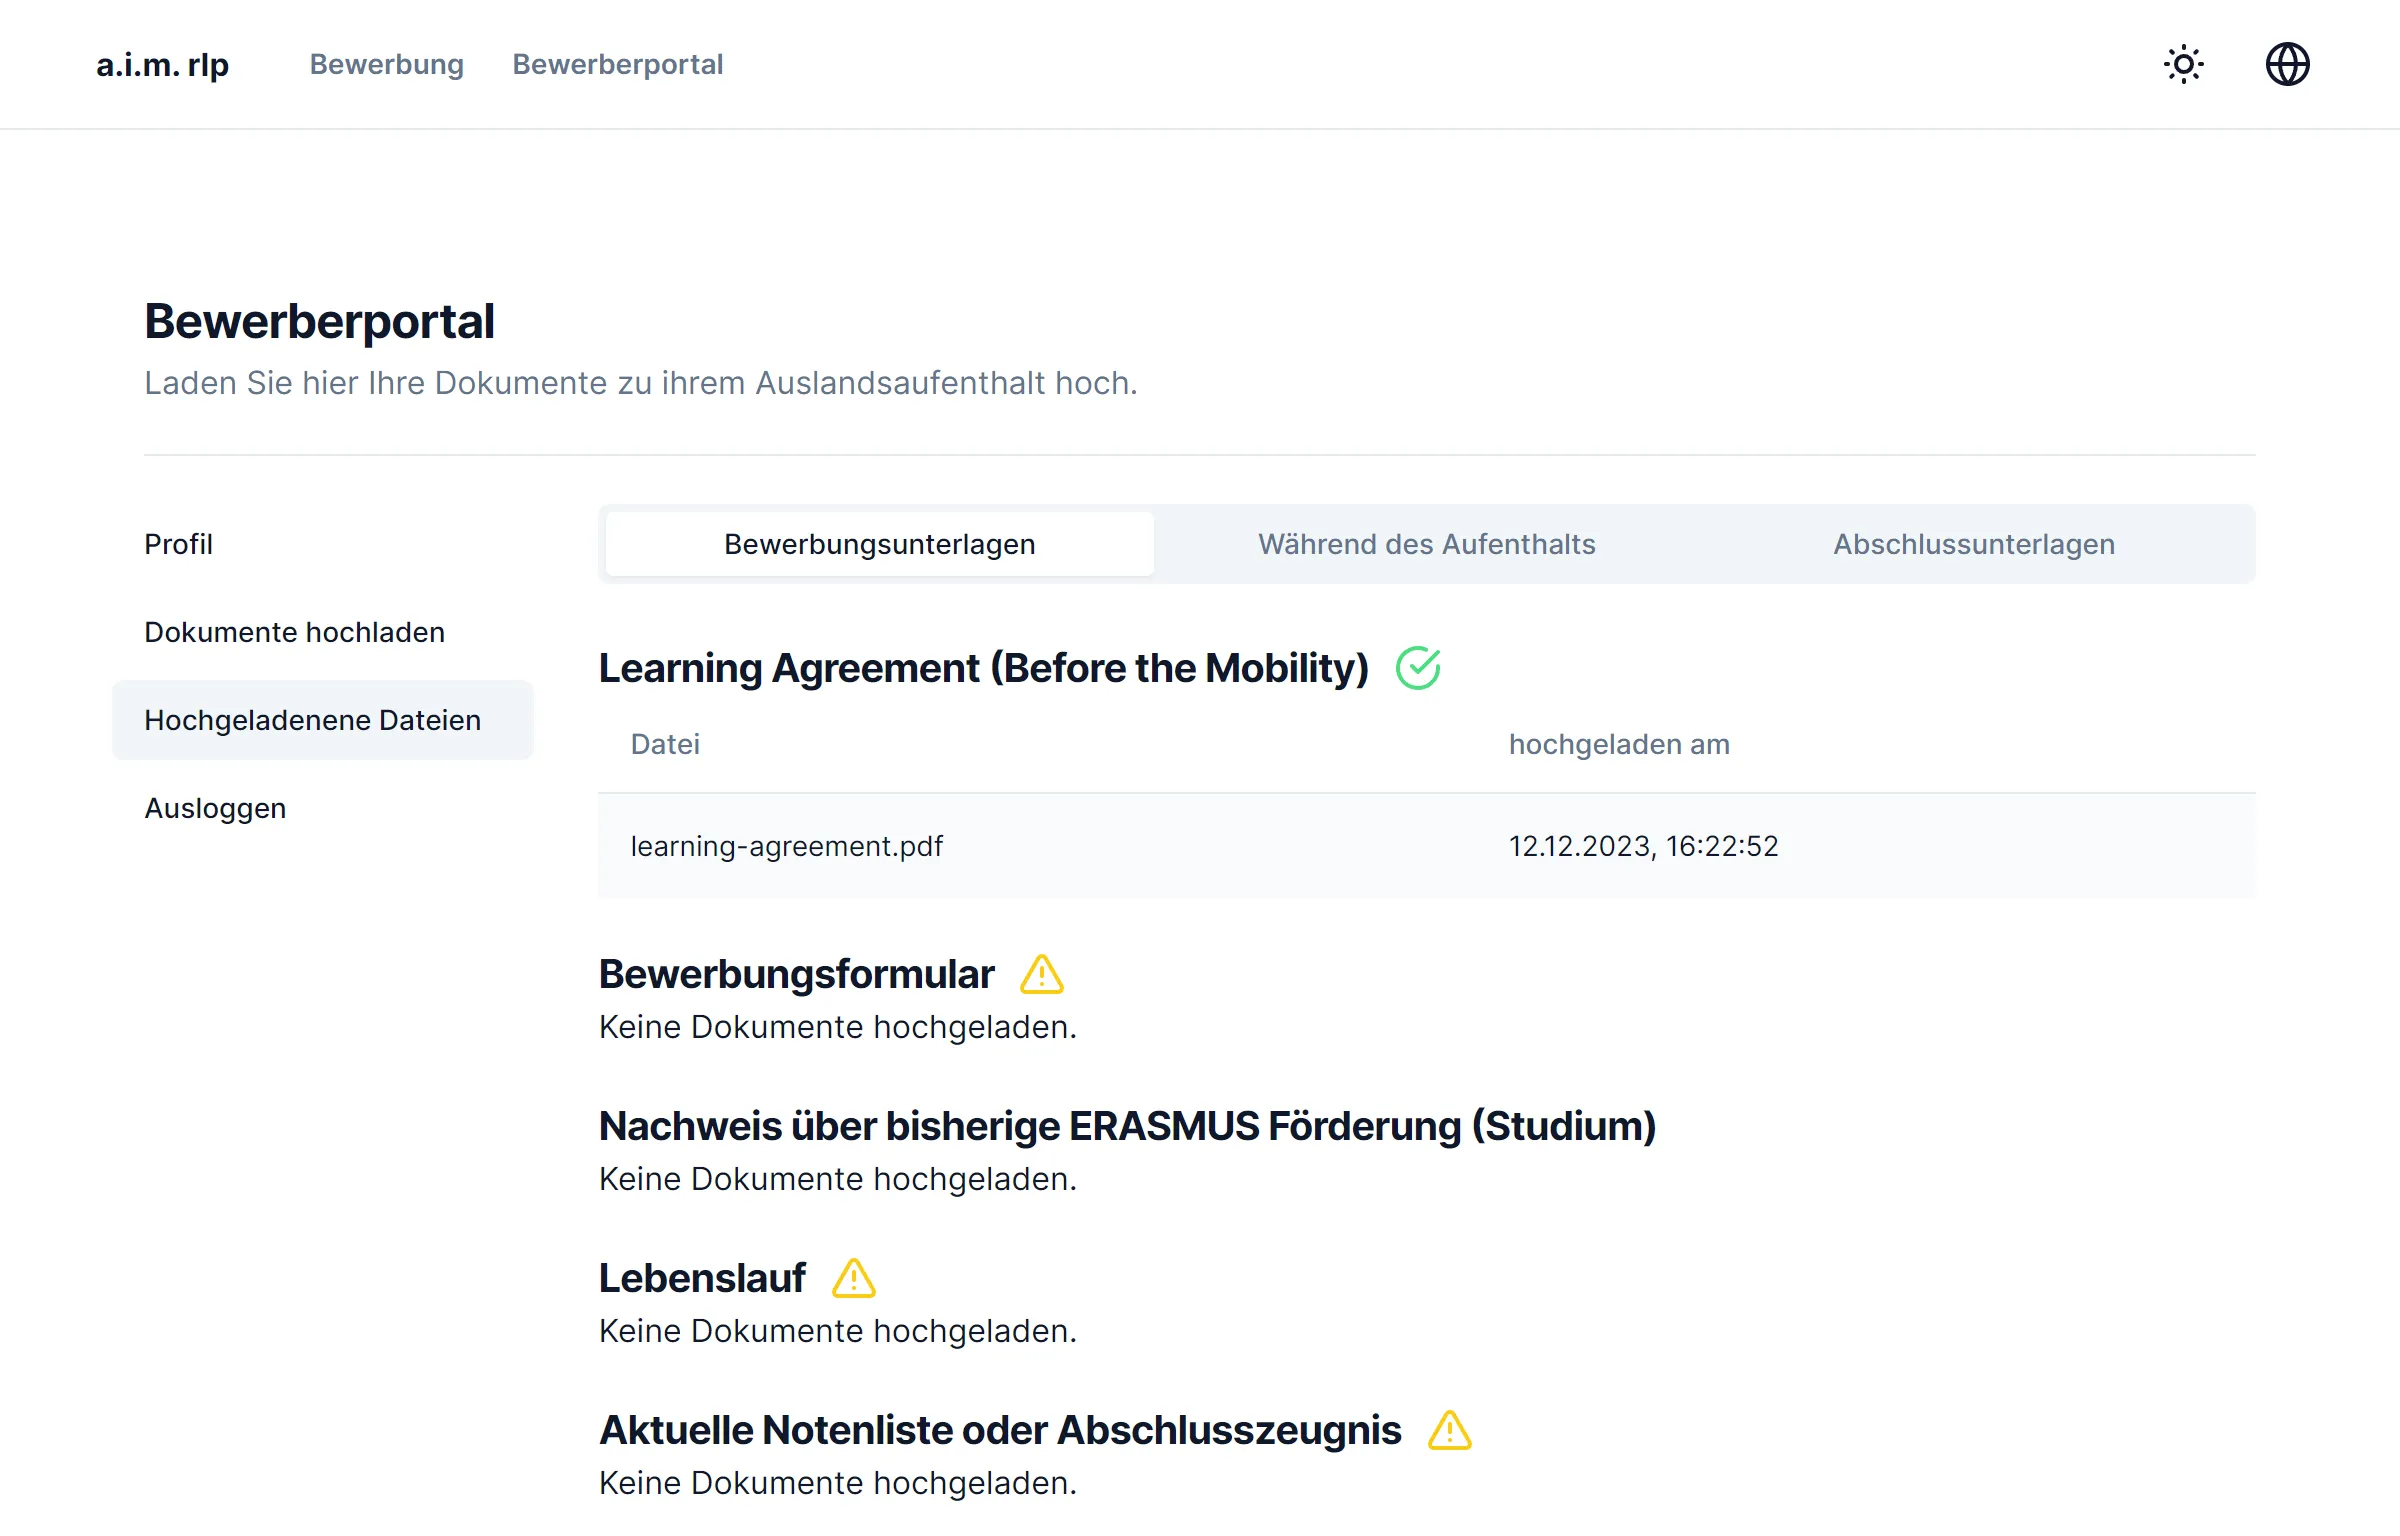Viewport: 2400px width, 1536px height.
Task: Click the hochgeladen am column header
Action: (1618, 743)
